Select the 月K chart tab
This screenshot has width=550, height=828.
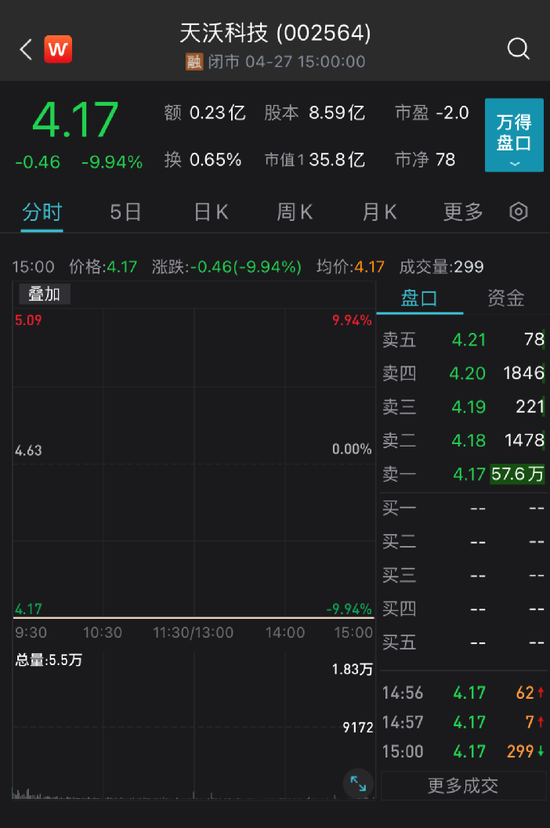pyautogui.click(x=379, y=212)
